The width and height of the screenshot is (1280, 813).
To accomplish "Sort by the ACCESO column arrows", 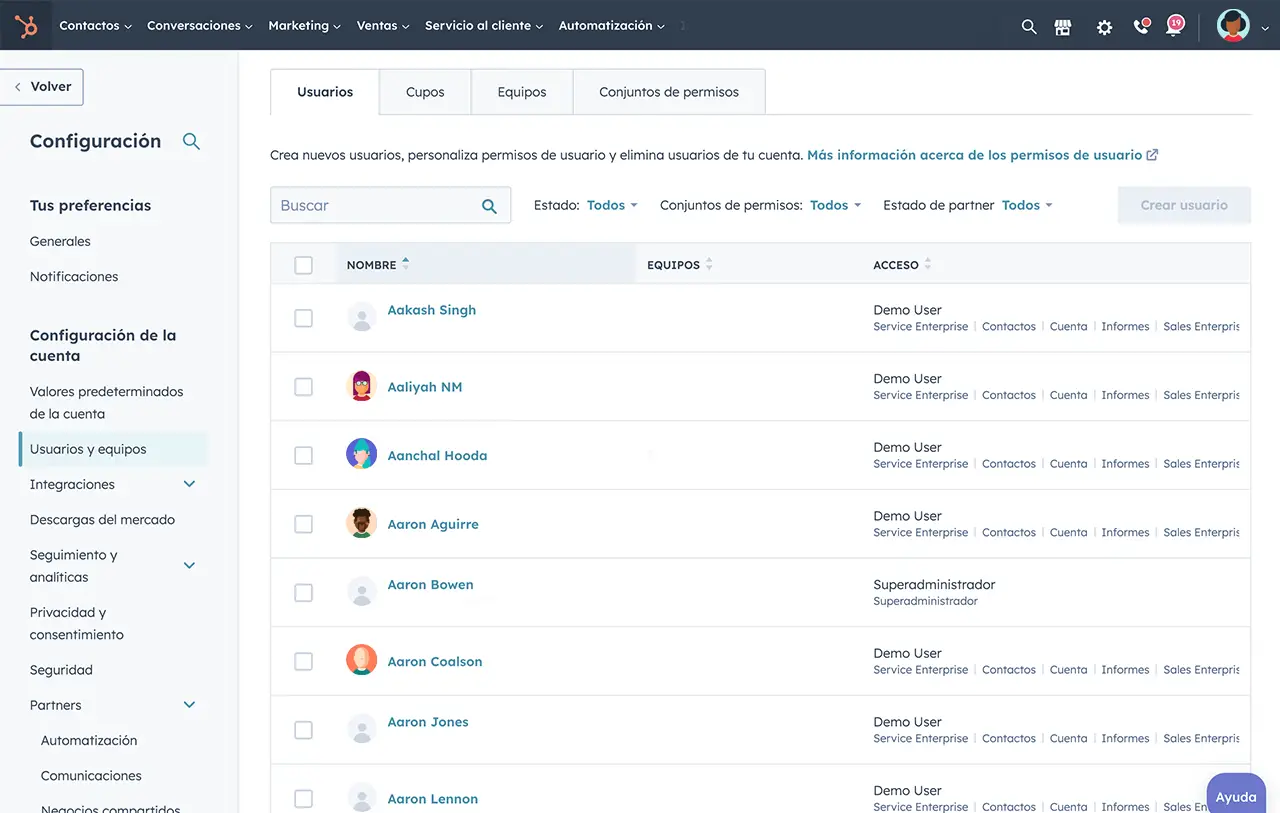I will 928,264.
